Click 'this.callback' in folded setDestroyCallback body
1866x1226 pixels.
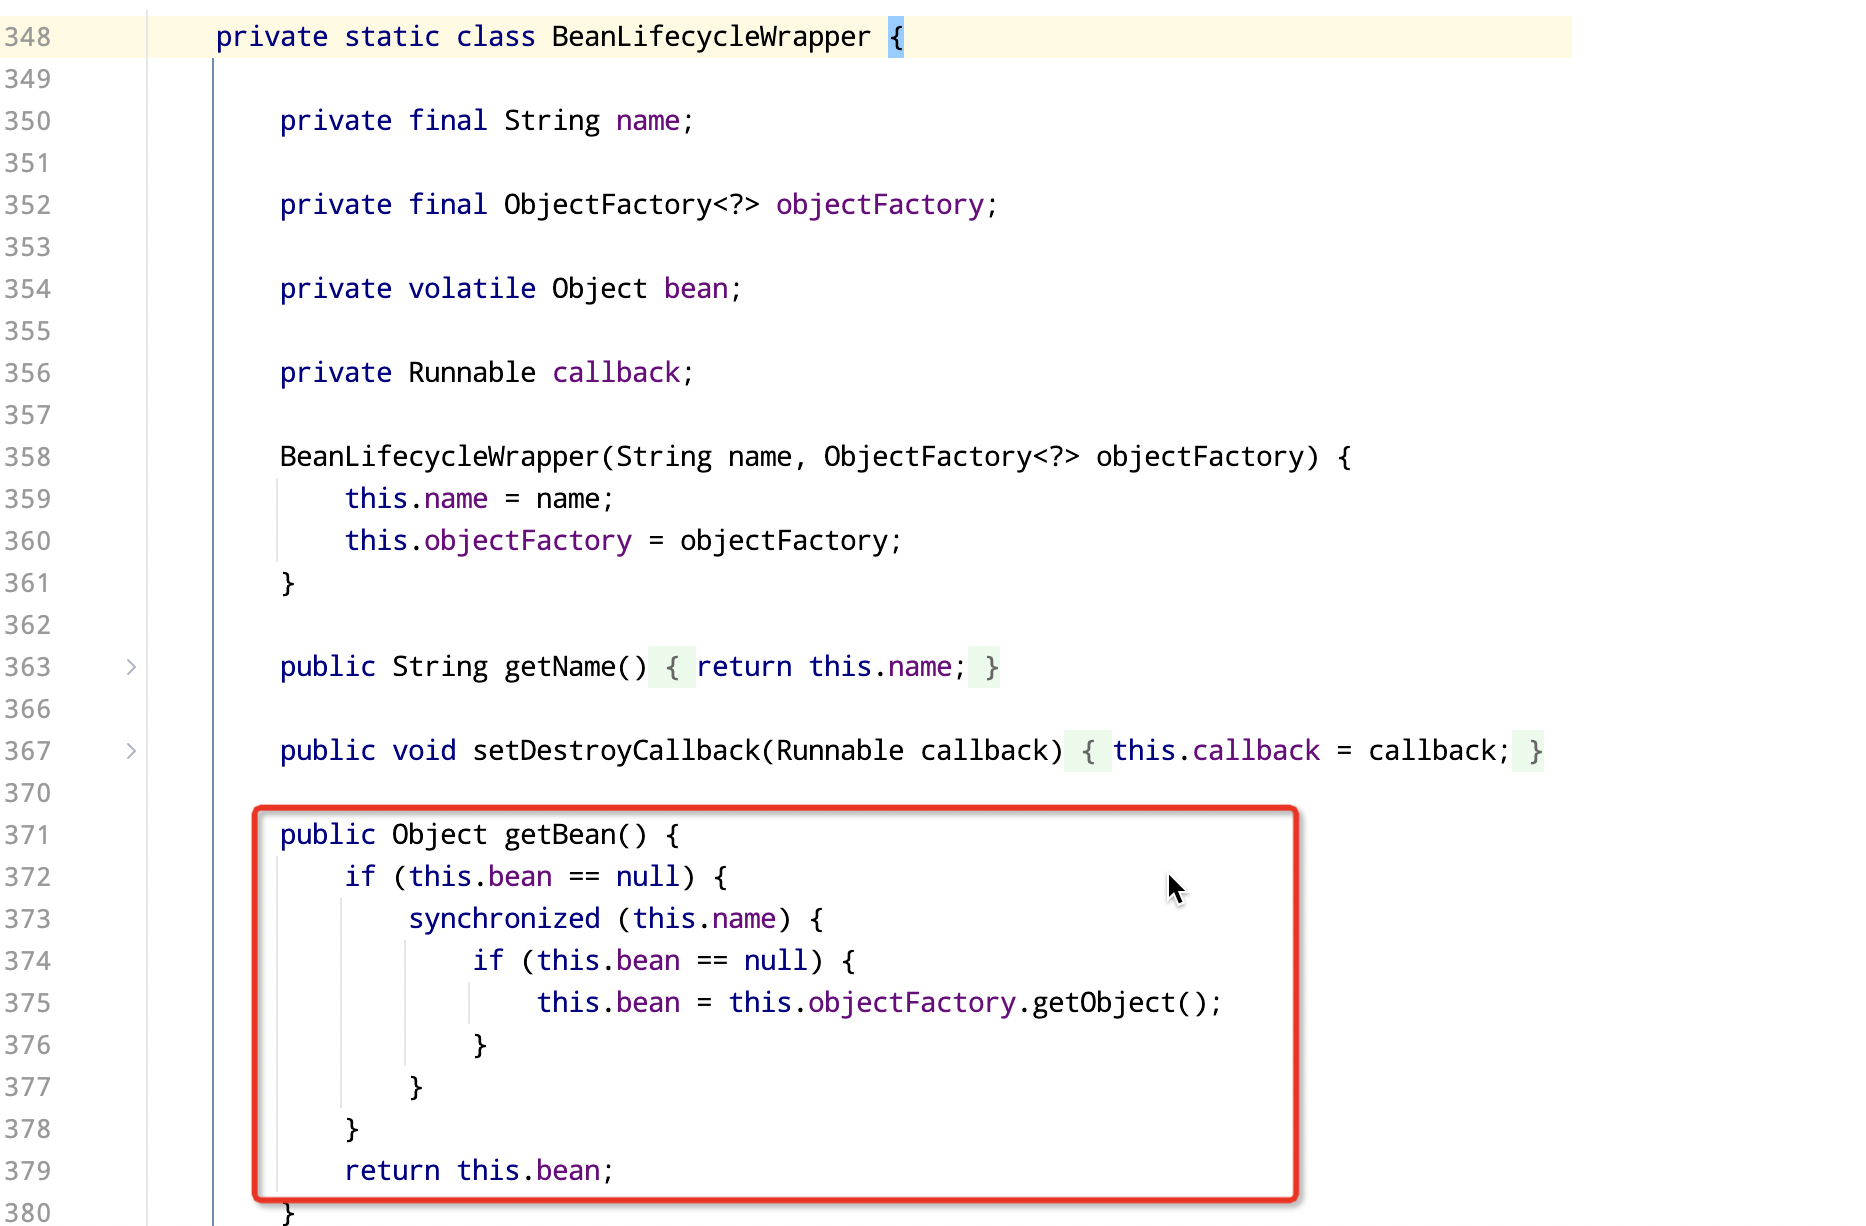(1216, 751)
